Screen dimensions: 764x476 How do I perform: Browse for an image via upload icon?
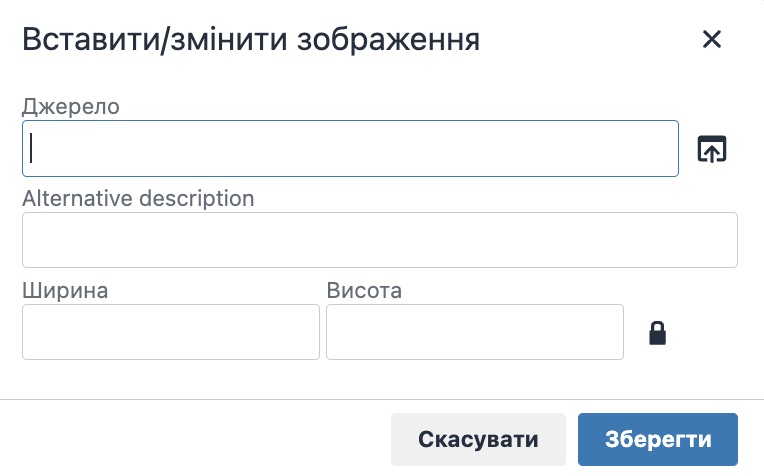[711, 149]
